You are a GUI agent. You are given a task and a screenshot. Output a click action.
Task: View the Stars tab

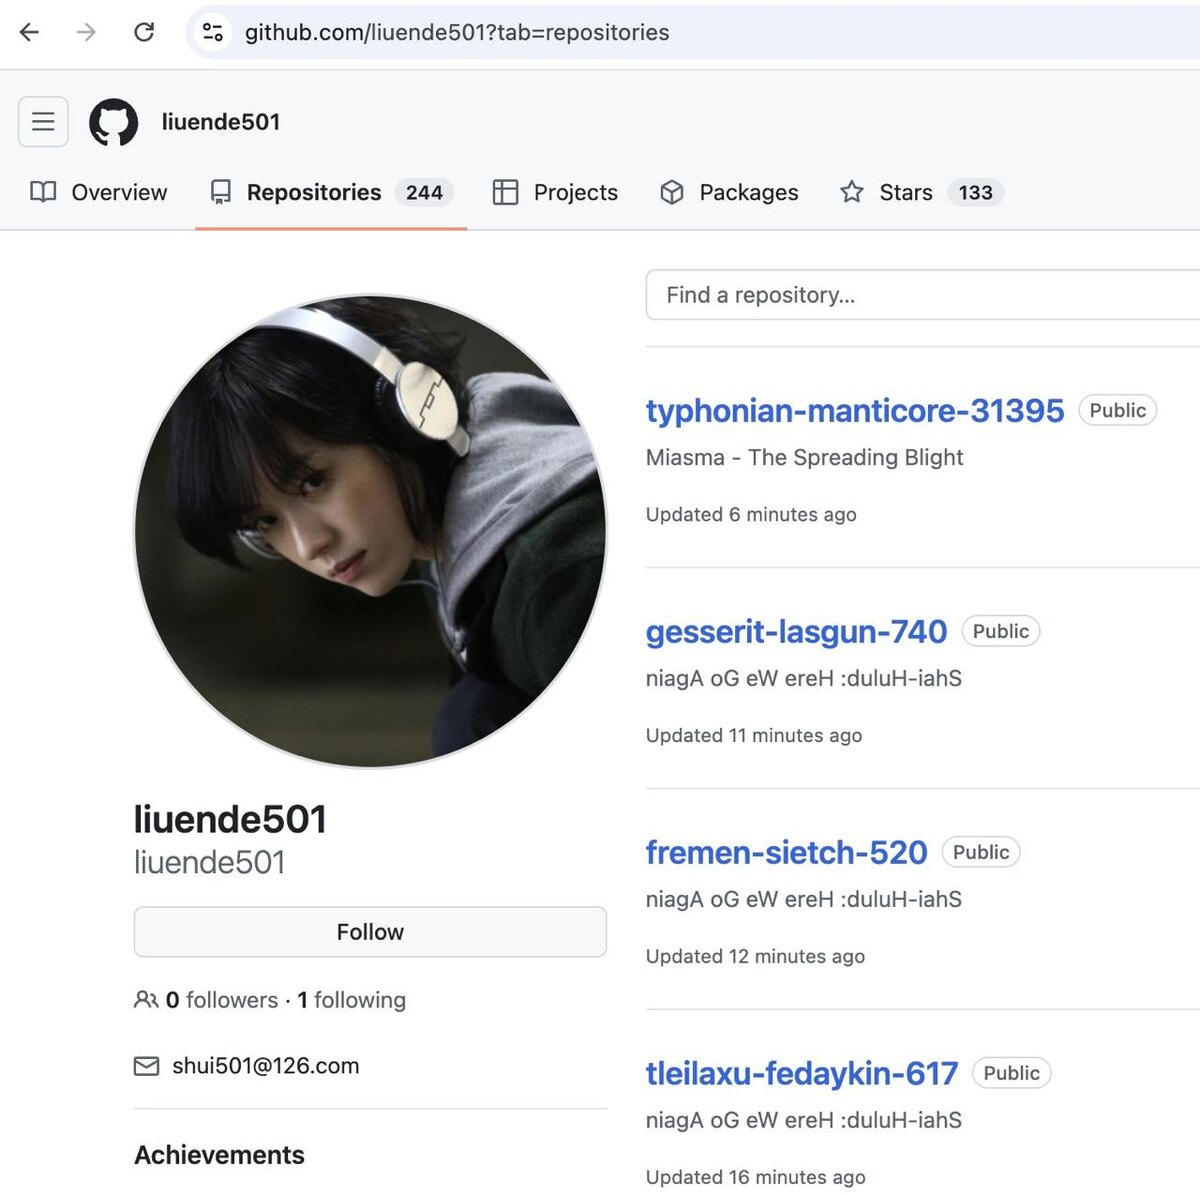[x=921, y=192]
